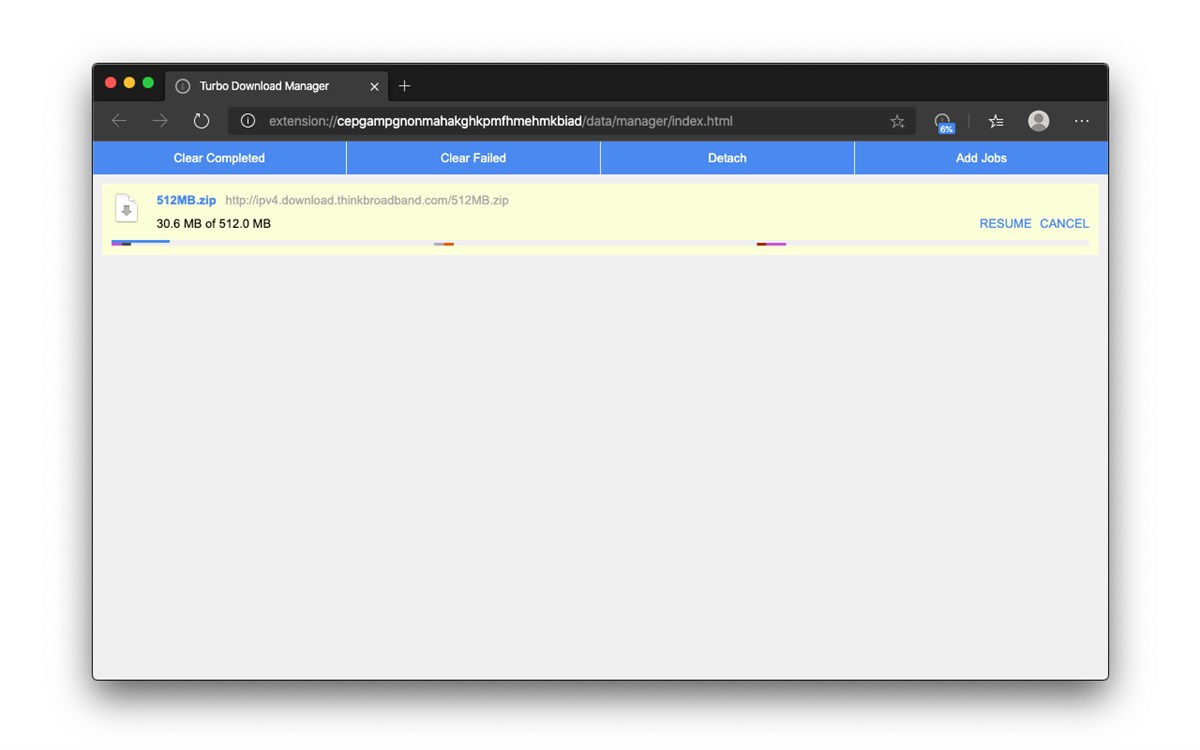Click the 512MB.zip file name
Screen dimensions: 1200x750
point(186,201)
